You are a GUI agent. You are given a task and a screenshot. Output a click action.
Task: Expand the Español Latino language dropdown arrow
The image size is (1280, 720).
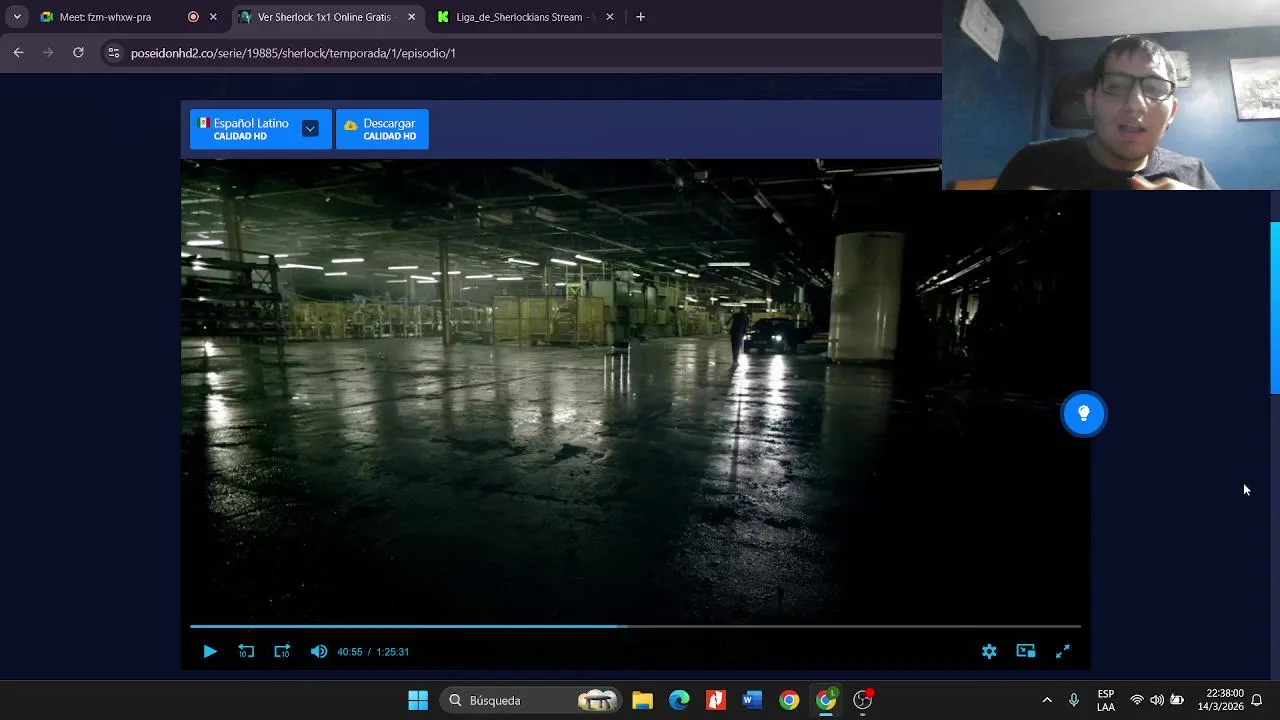pyautogui.click(x=310, y=129)
